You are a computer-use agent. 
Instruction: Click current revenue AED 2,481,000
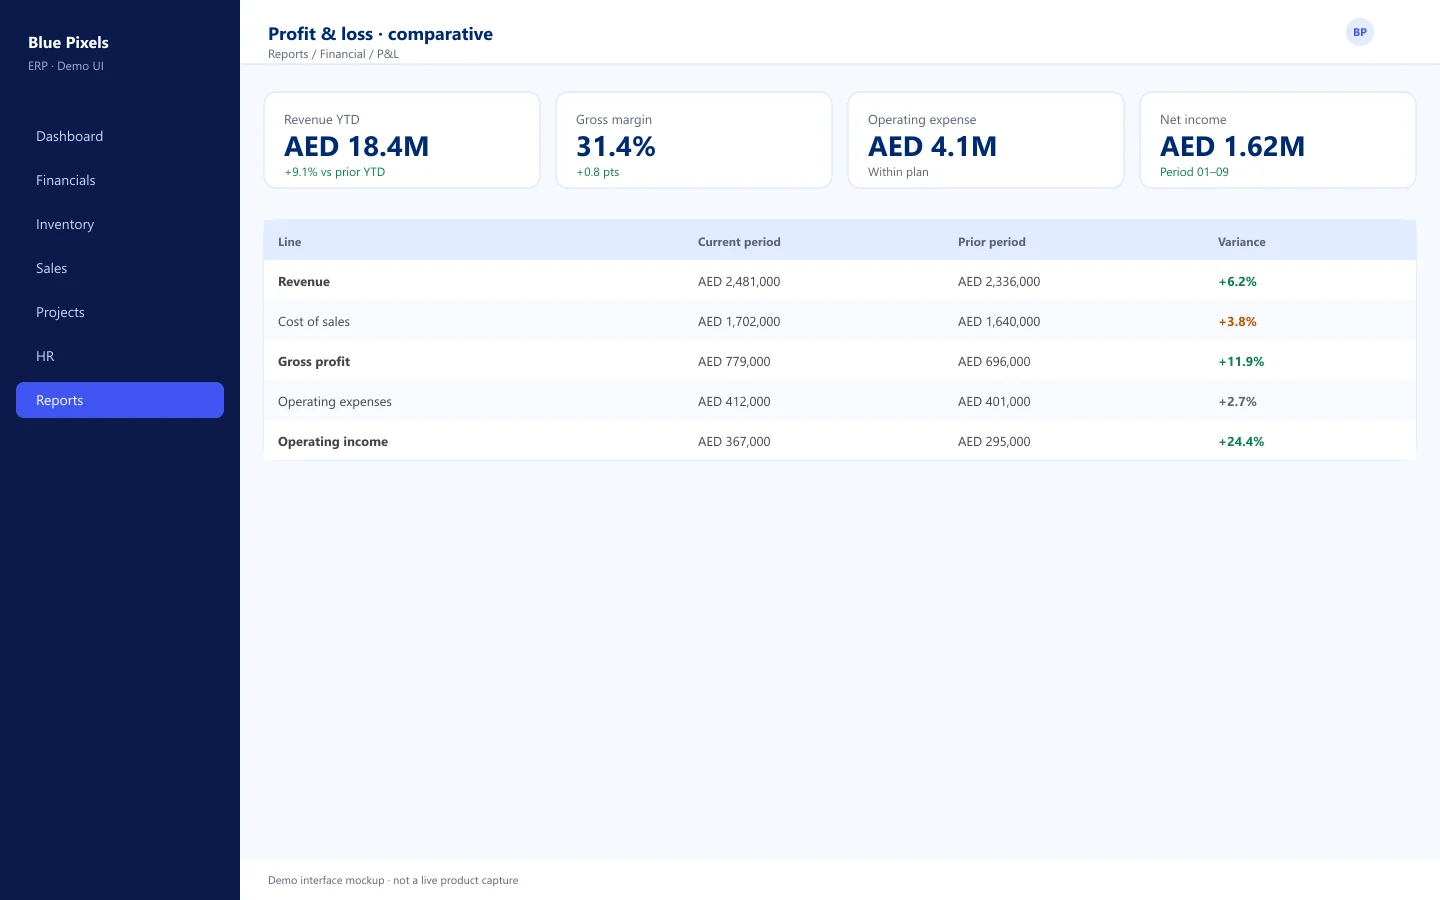click(739, 282)
